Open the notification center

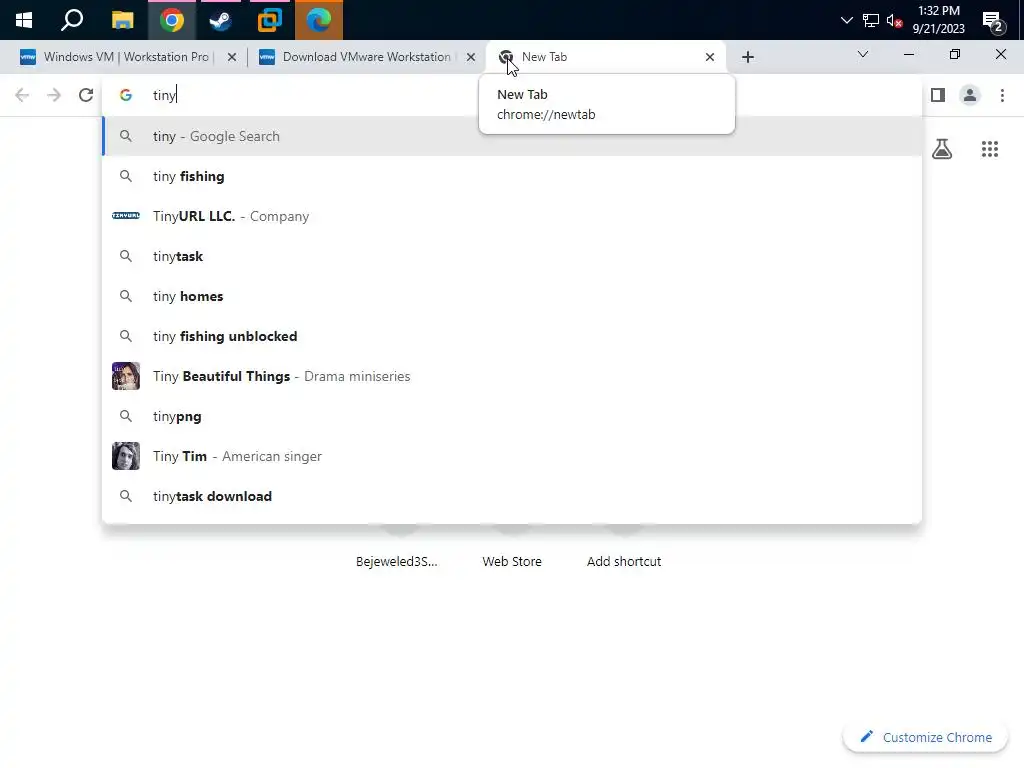tap(994, 22)
